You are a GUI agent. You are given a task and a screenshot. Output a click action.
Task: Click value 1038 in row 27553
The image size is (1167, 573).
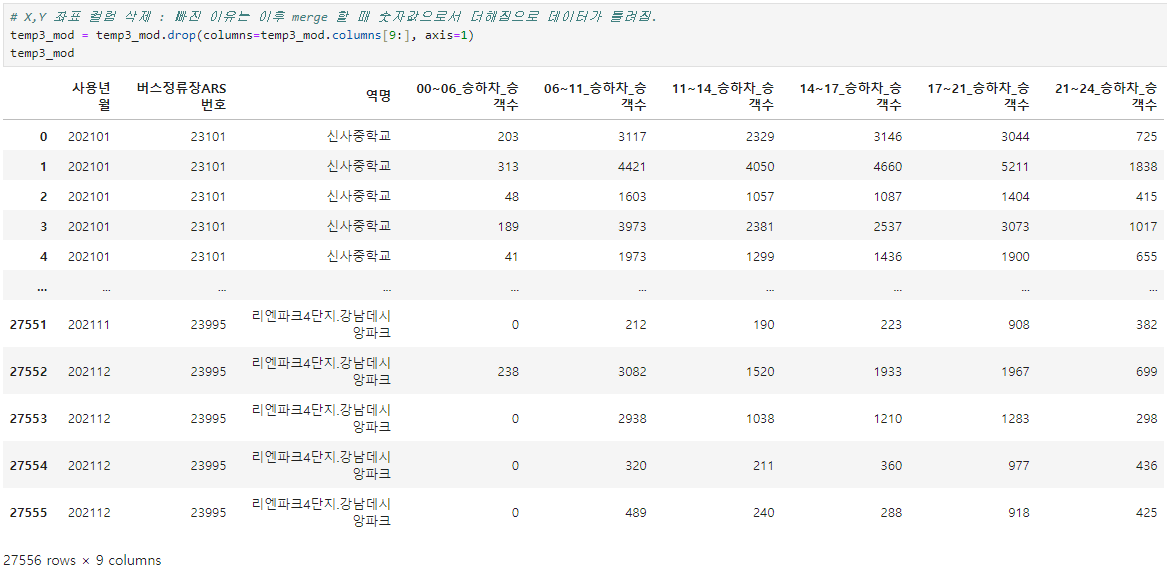pyautogui.click(x=760, y=418)
